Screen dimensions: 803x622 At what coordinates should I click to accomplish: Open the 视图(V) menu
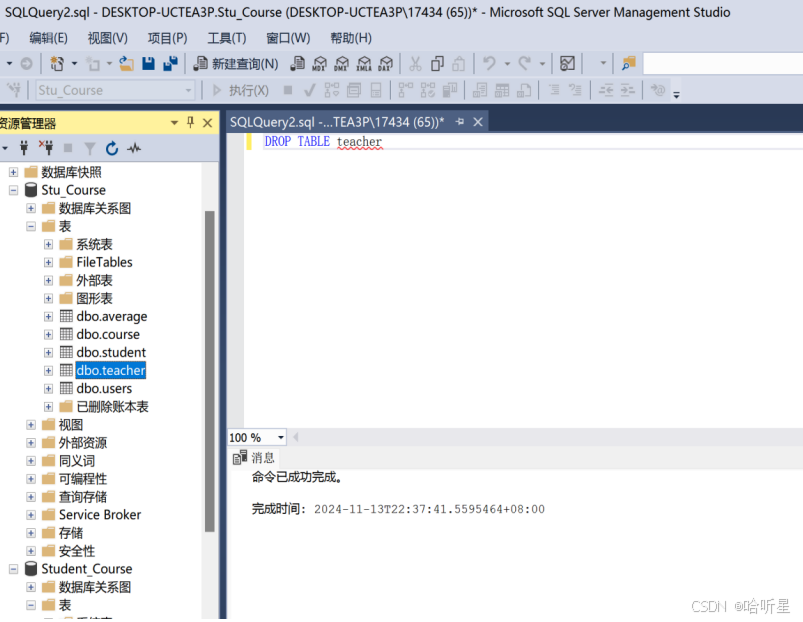pos(108,38)
